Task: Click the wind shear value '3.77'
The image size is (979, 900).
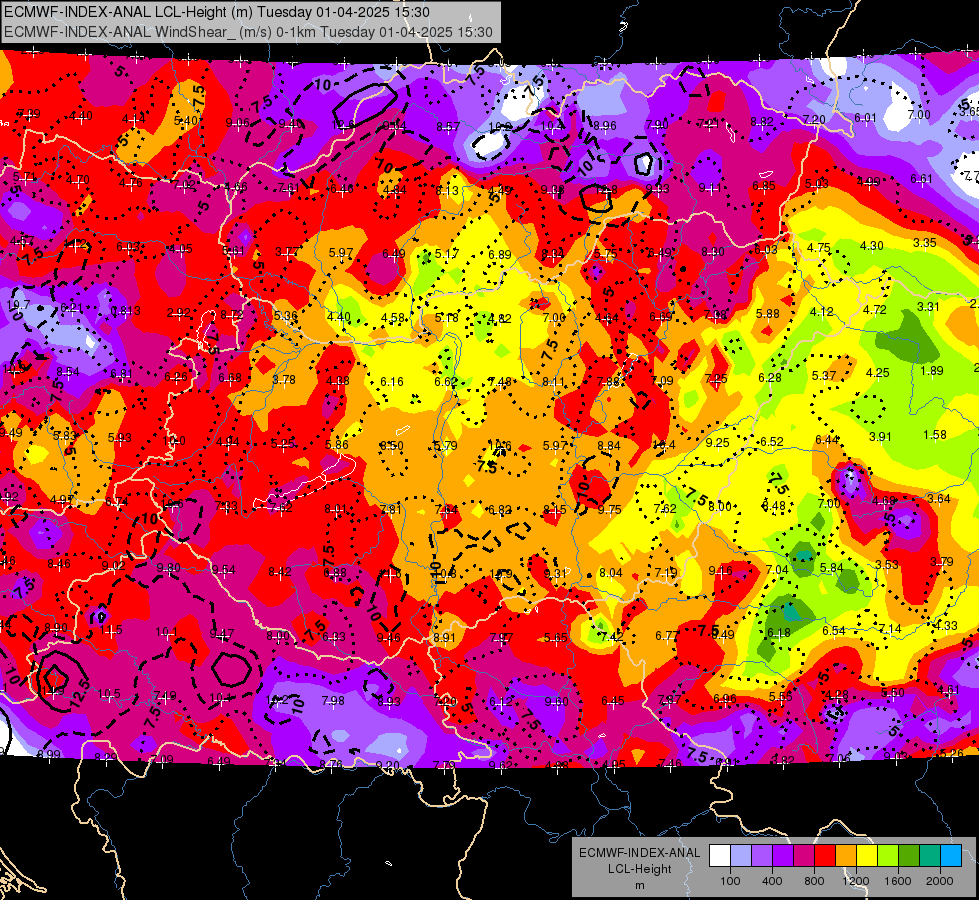Action: point(287,252)
